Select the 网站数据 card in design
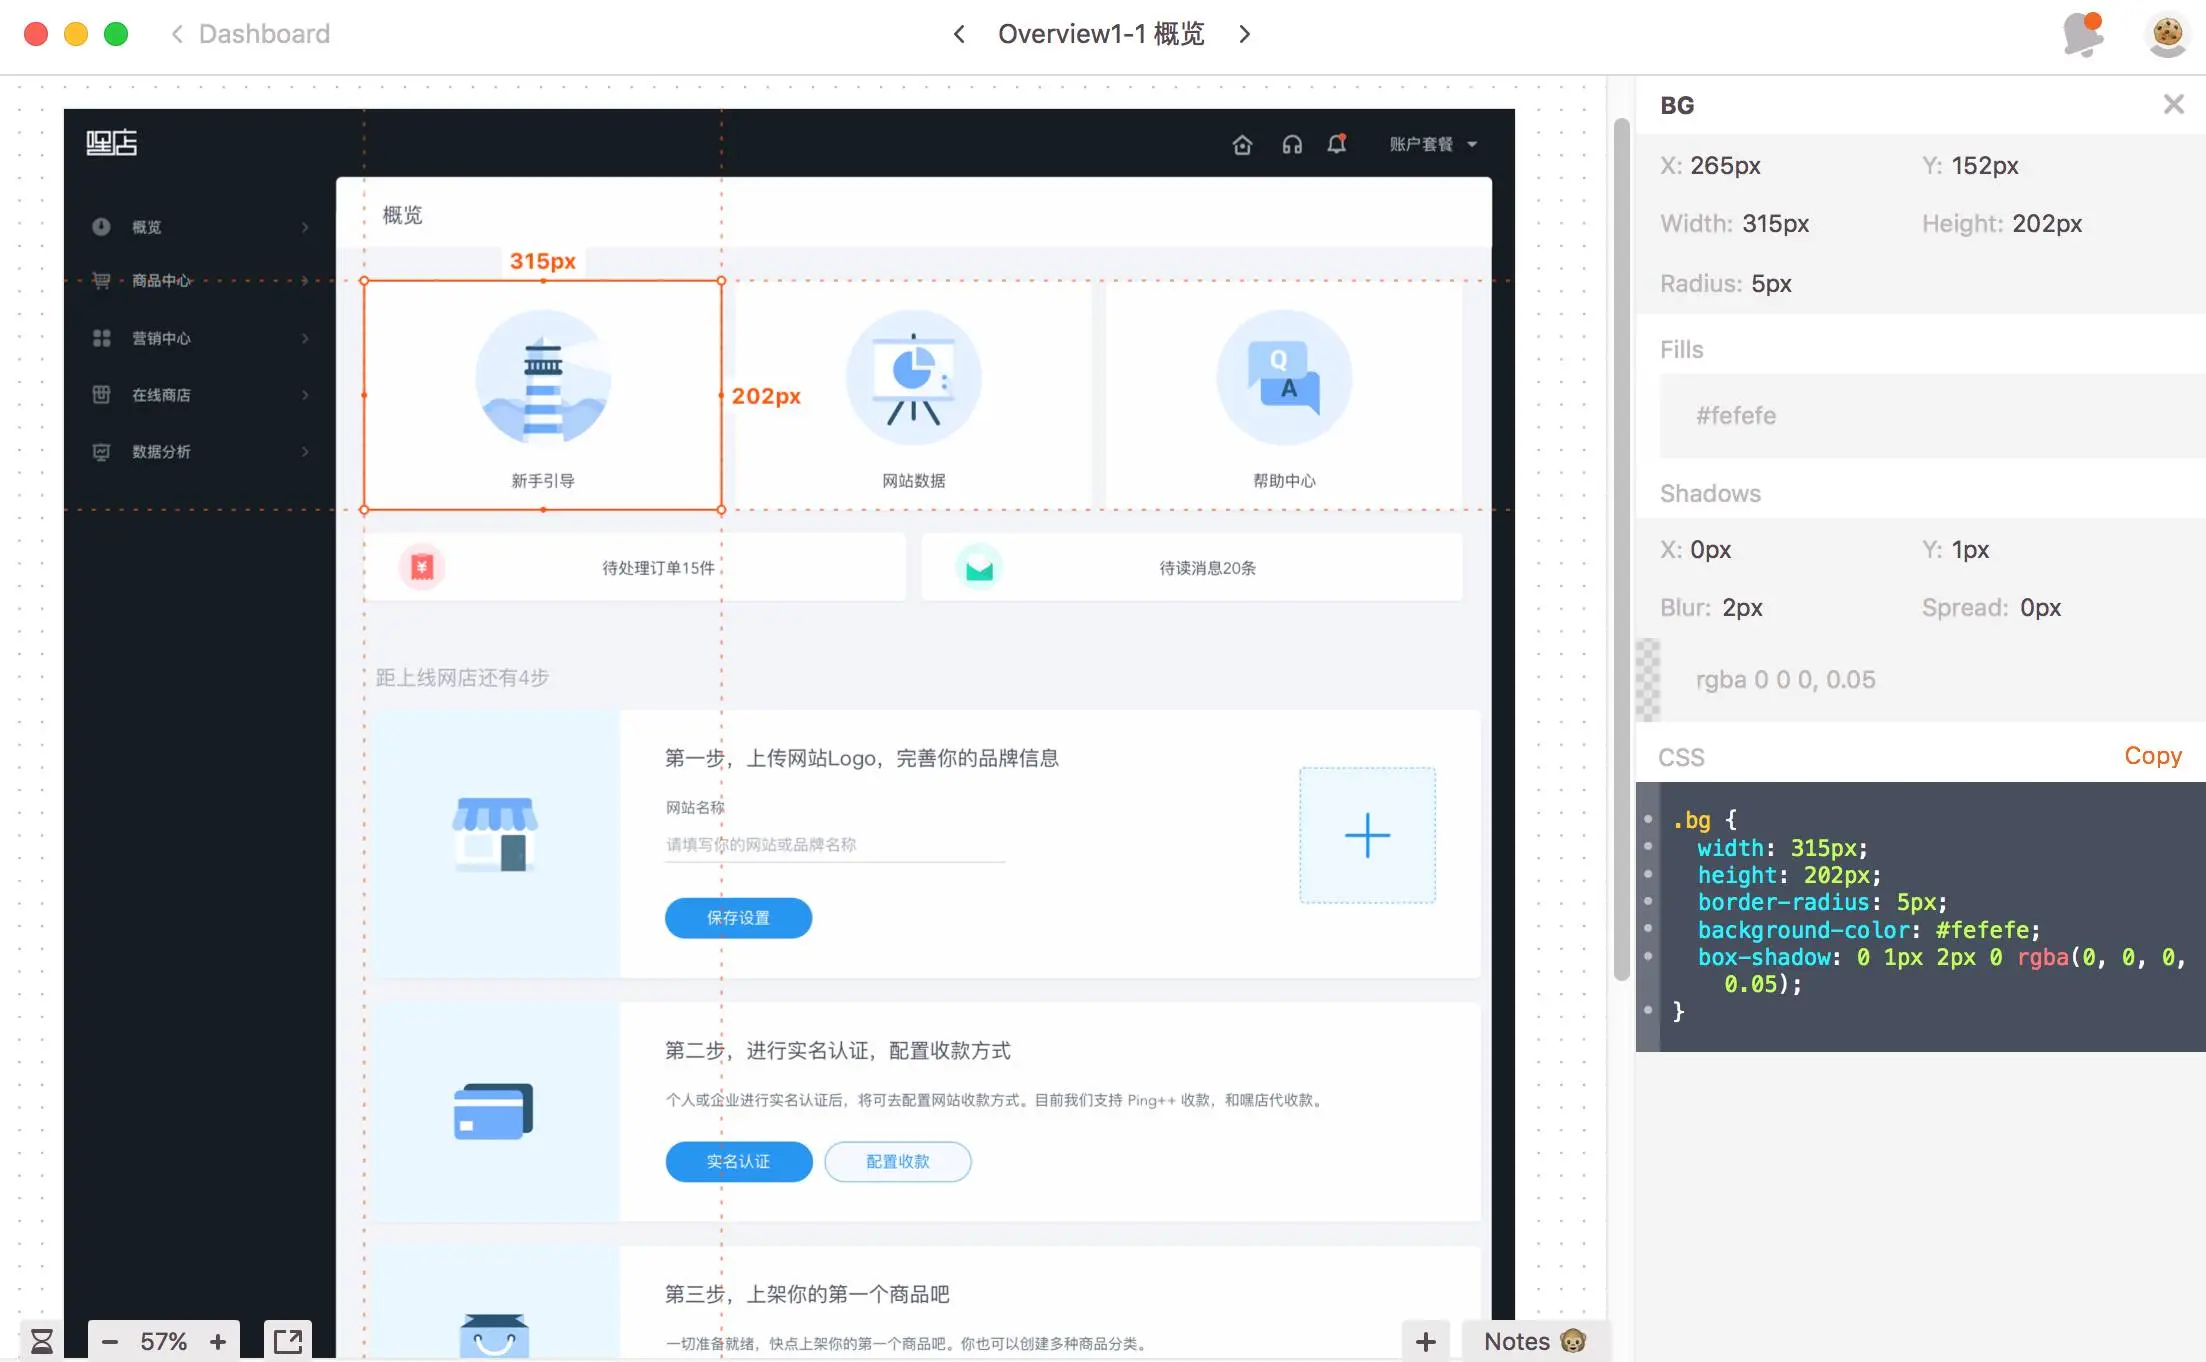Screen dimensions: 2206x1362 point(913,396)
